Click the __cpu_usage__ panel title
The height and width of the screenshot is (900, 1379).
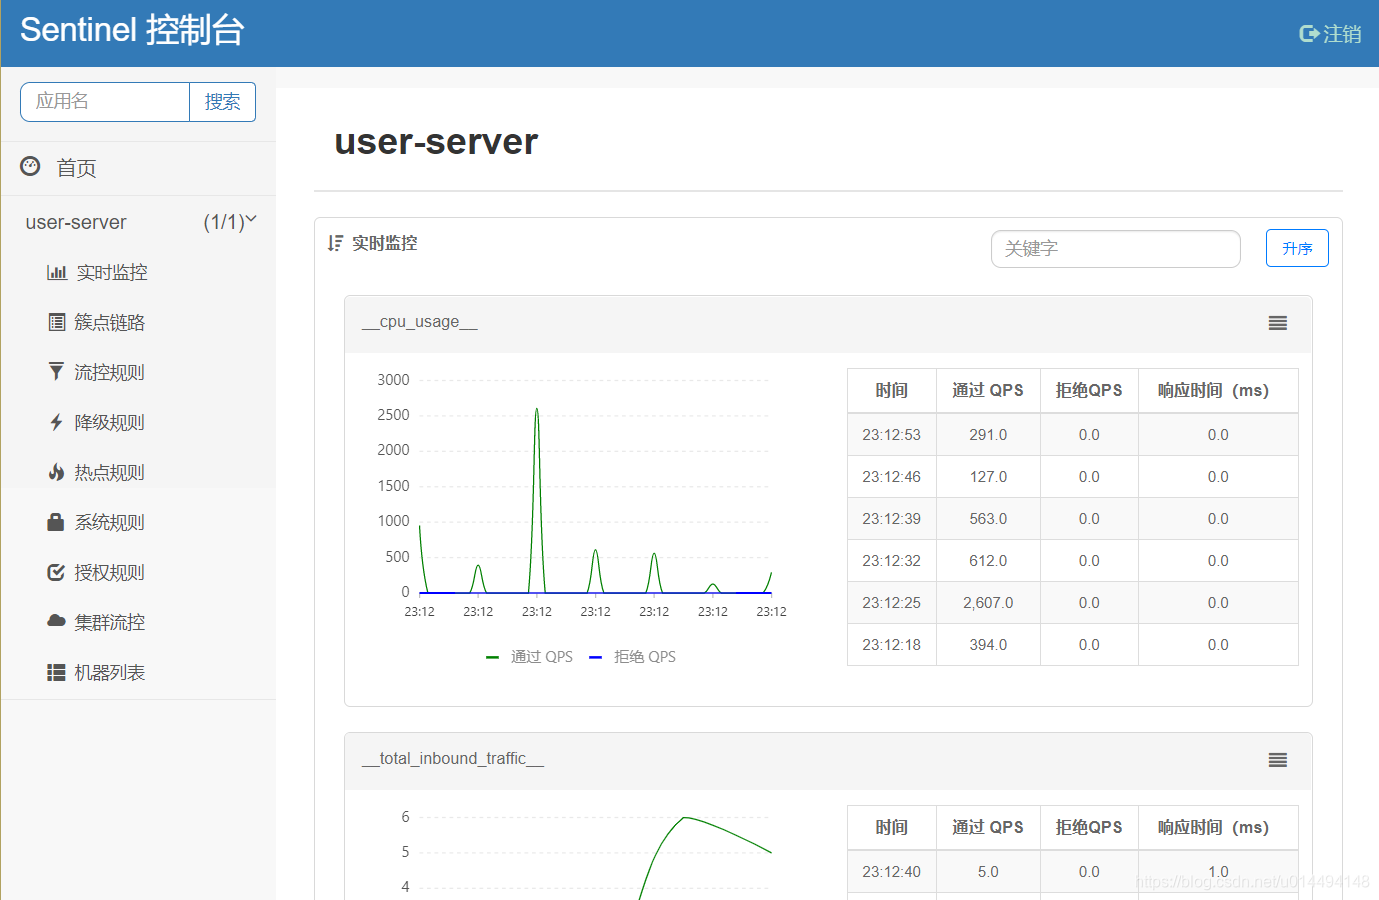pyautogui.click(x=420, y=322)
